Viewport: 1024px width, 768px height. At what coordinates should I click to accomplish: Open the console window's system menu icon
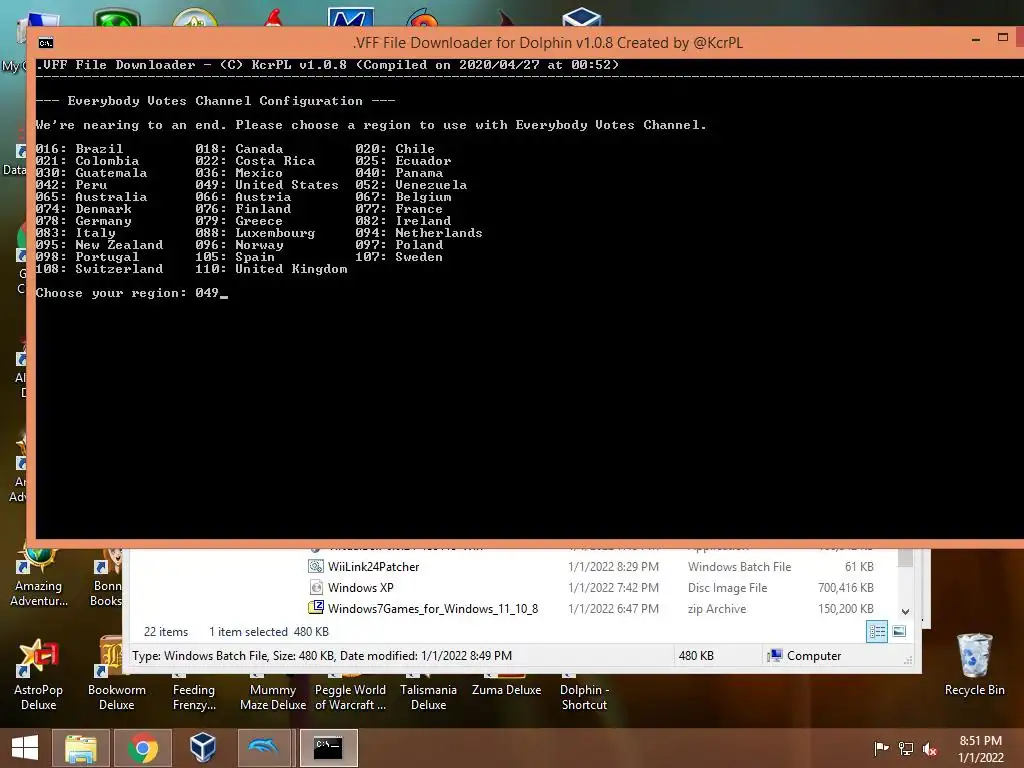point(45,43)
